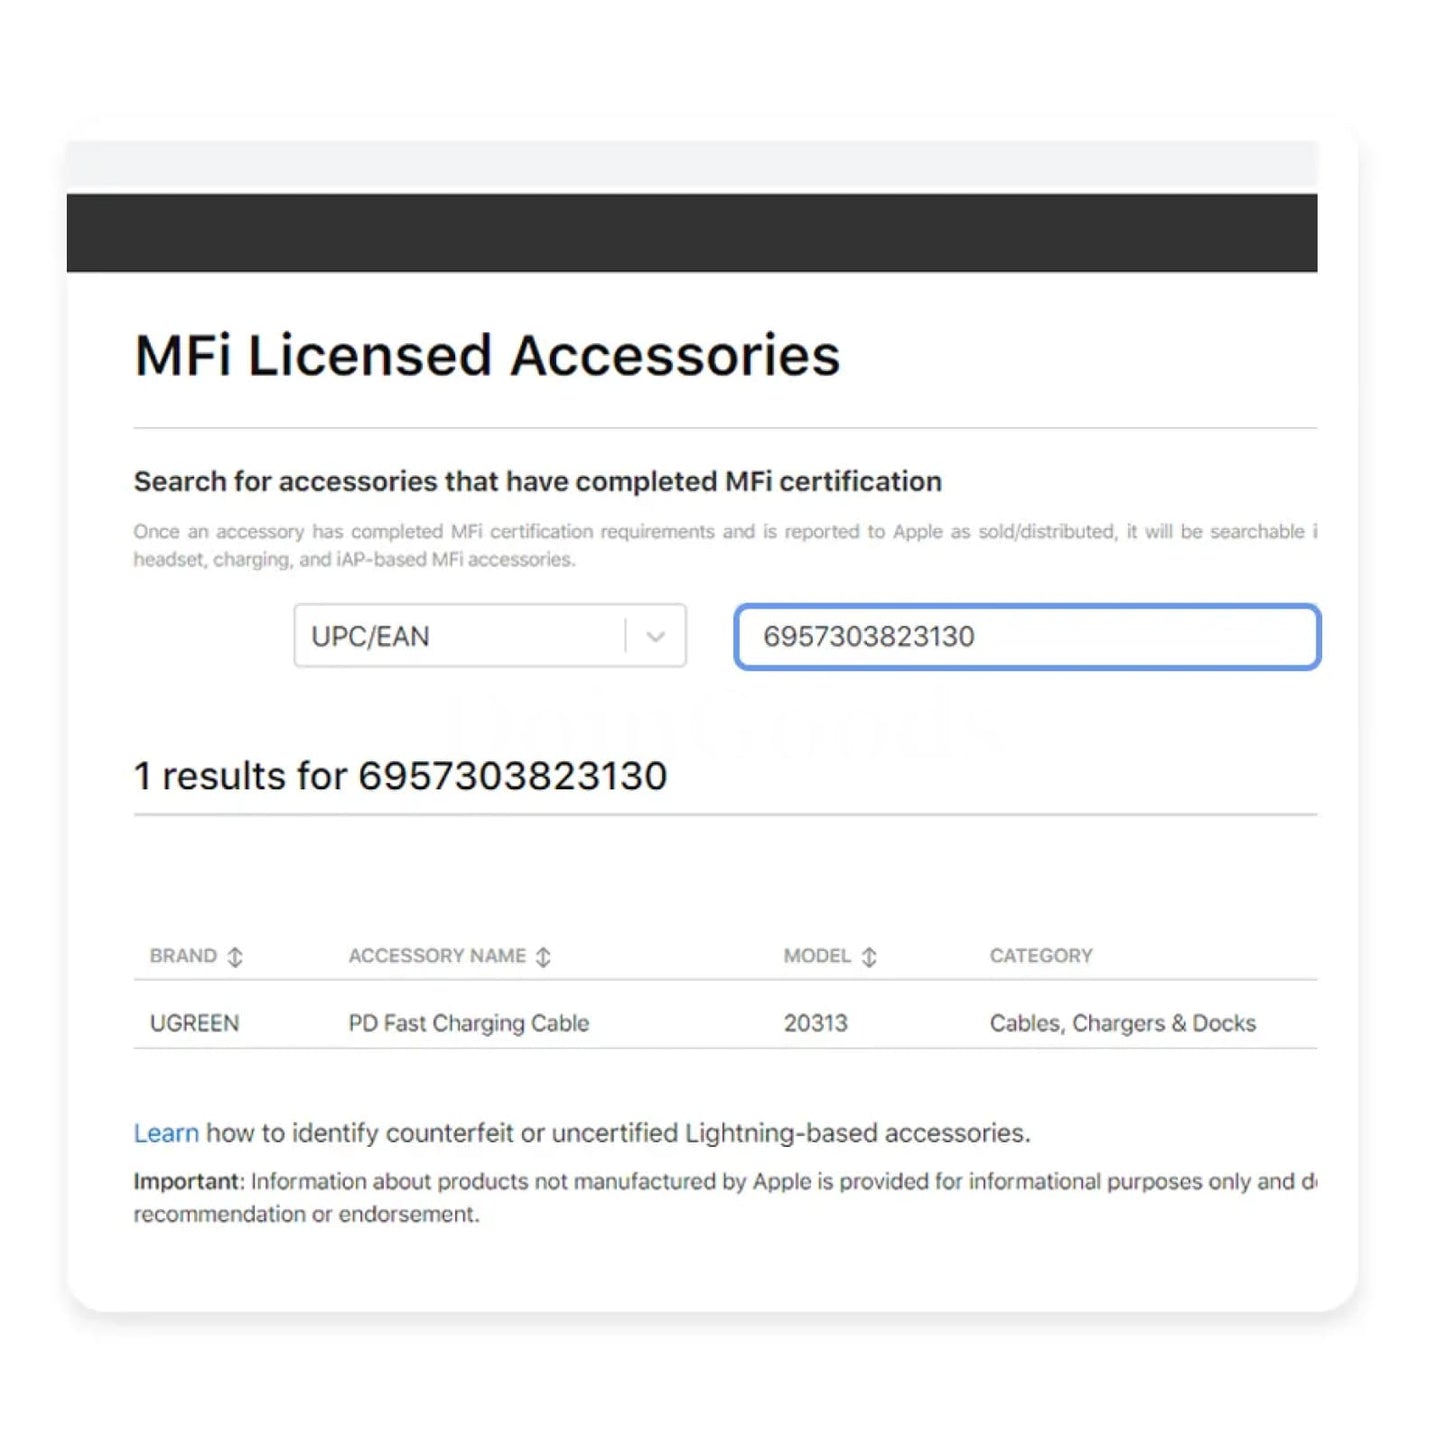Click the dark navigation bar at top
The height and width of the screenshot is (1445, 1445).
692,233
